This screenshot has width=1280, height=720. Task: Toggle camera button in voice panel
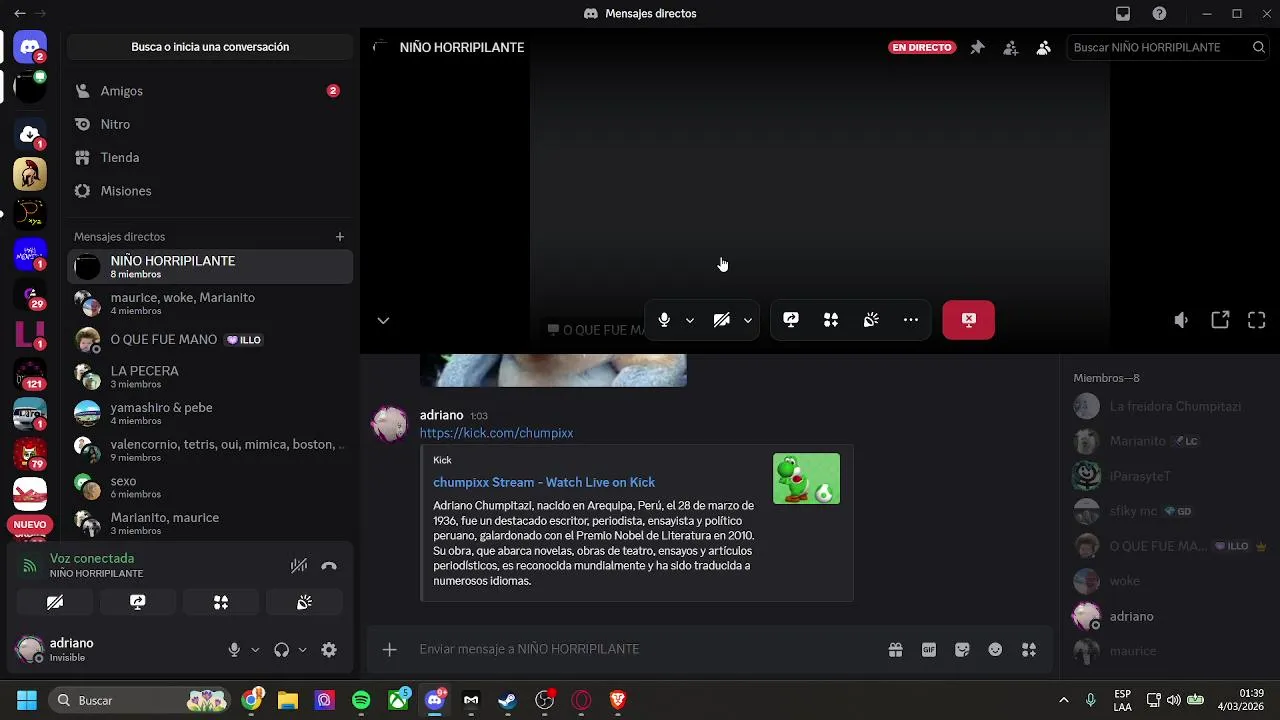55,602
